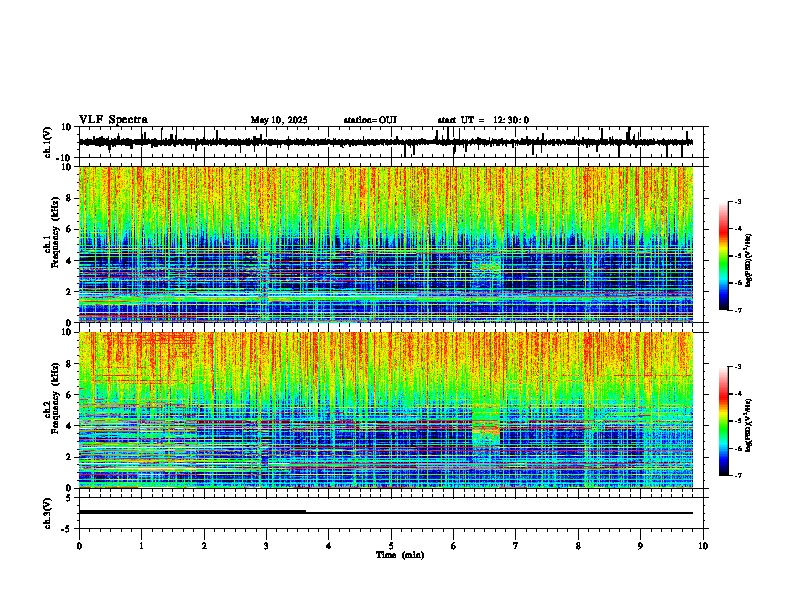Click the "-3" label on ch.2 color scale
The image size is (792, 612).
(737, 367)
